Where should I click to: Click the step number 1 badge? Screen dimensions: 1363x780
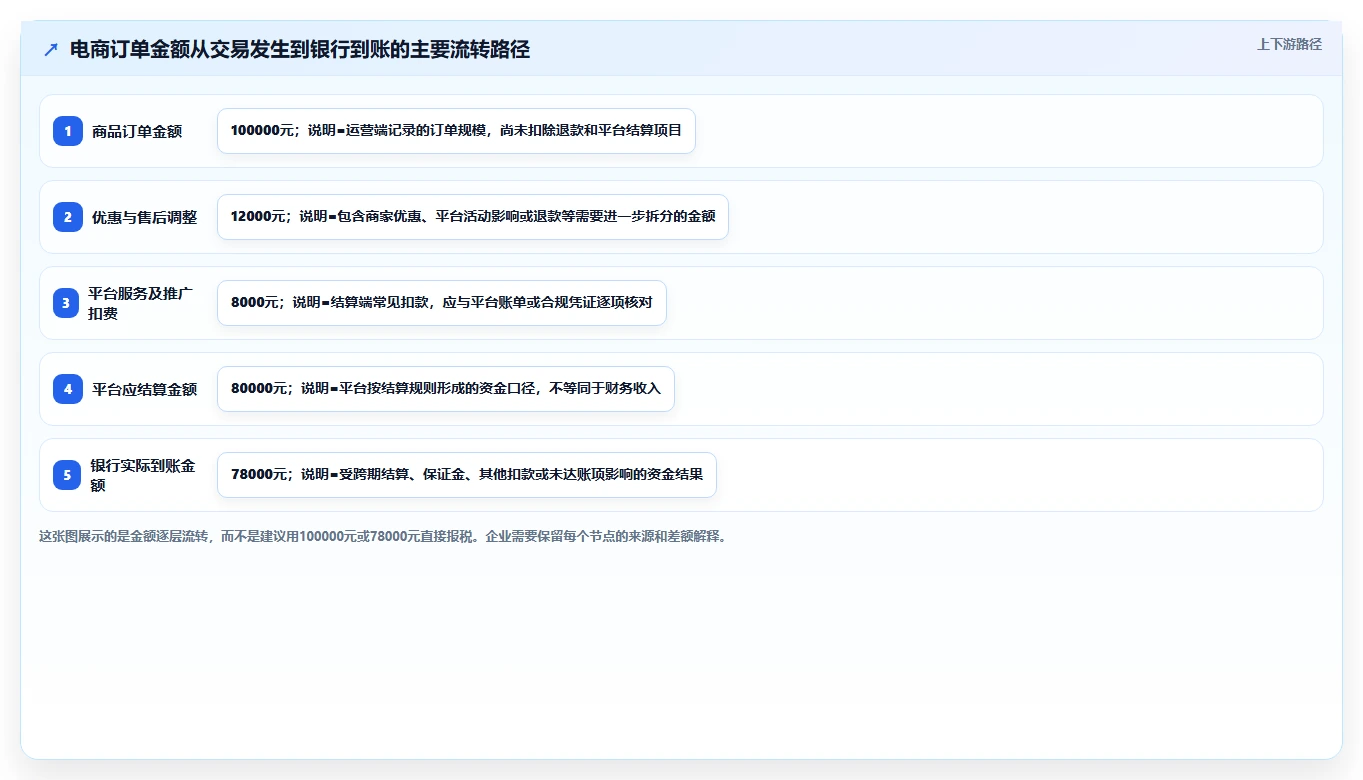[x=68, y=131]
